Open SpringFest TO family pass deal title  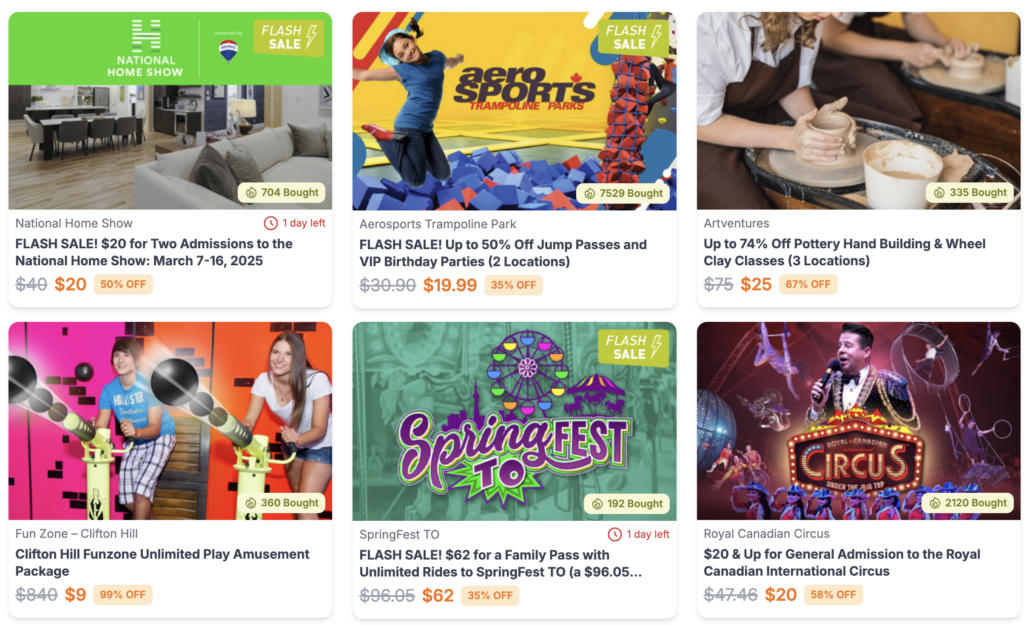(x=500, y=563)
